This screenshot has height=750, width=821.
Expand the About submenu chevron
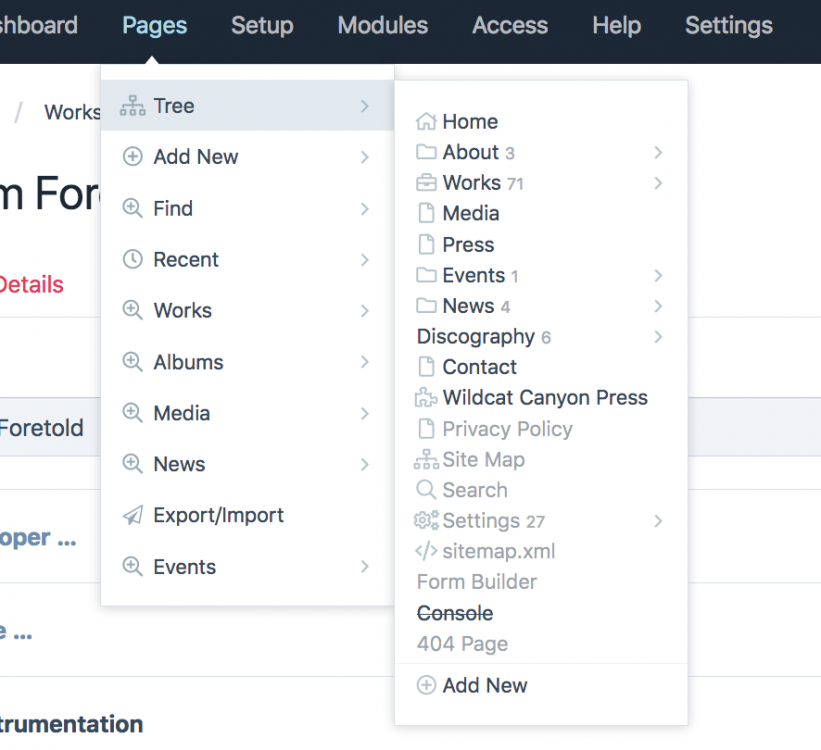658,152
